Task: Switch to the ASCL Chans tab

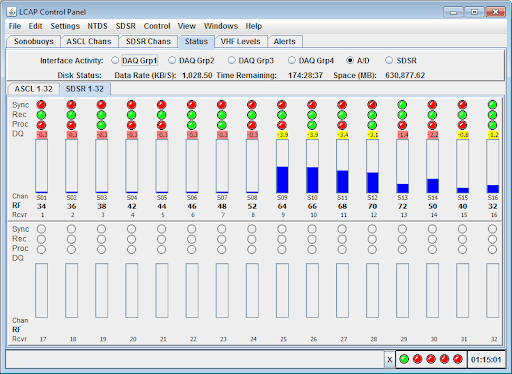Action: pos(89,41)
